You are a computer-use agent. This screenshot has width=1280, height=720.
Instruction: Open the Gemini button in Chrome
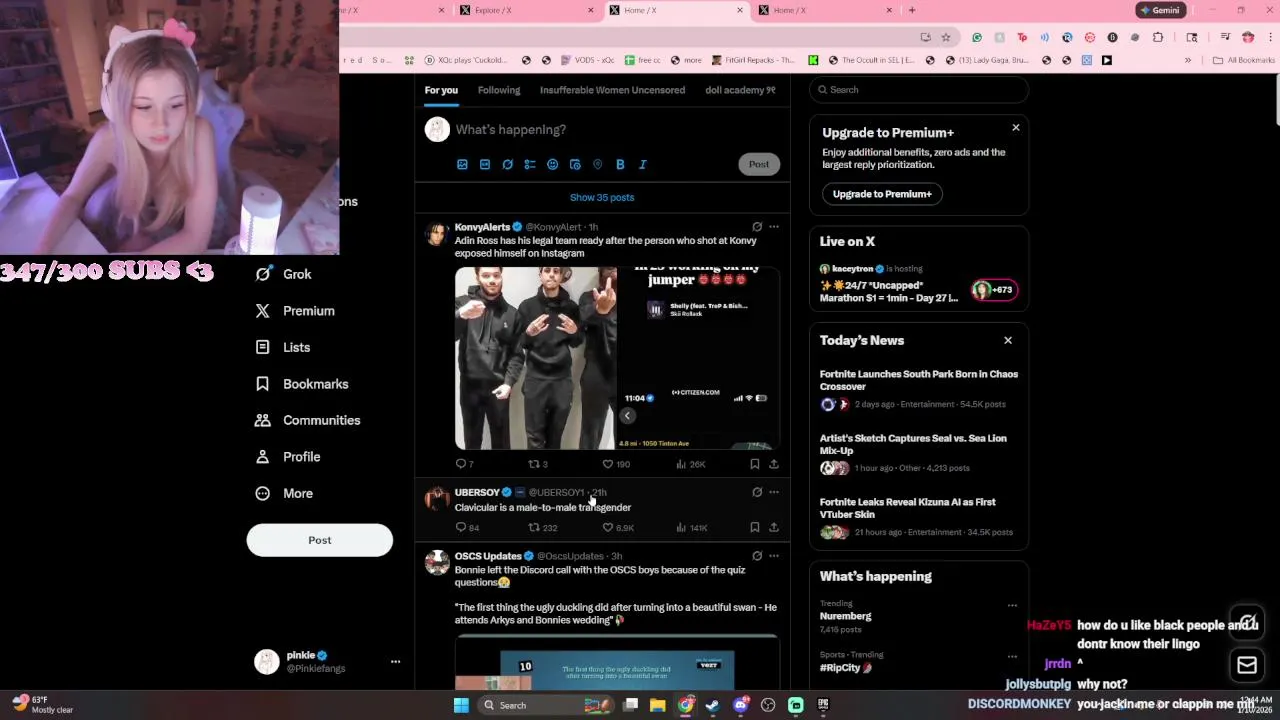1160,10
